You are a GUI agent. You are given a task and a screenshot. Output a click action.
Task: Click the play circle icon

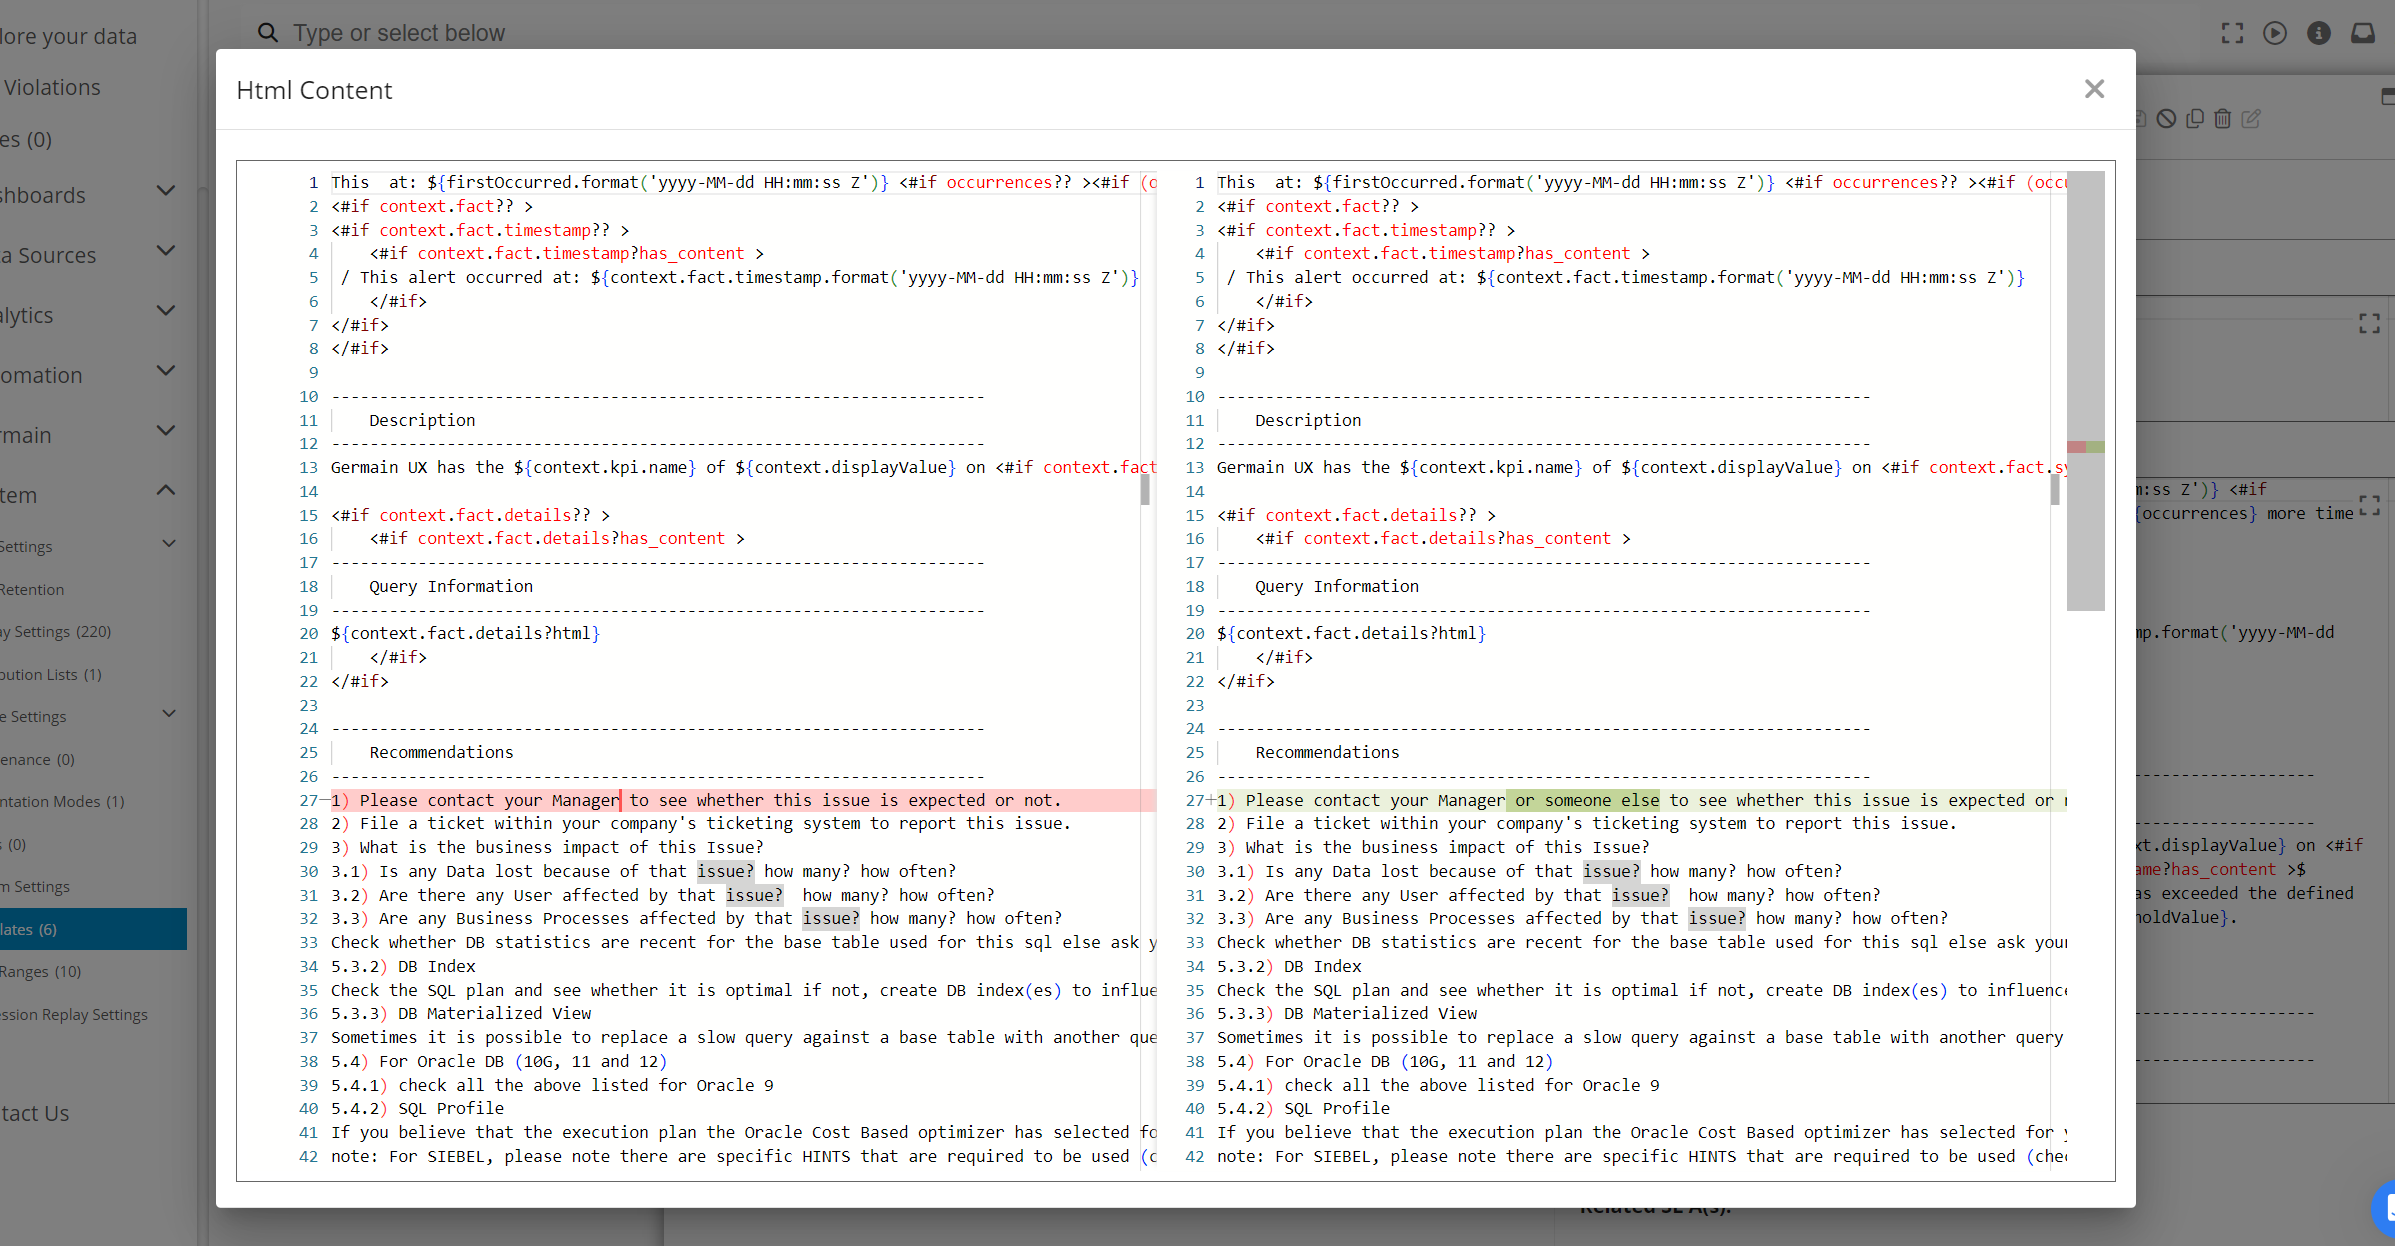[2275, 33]
